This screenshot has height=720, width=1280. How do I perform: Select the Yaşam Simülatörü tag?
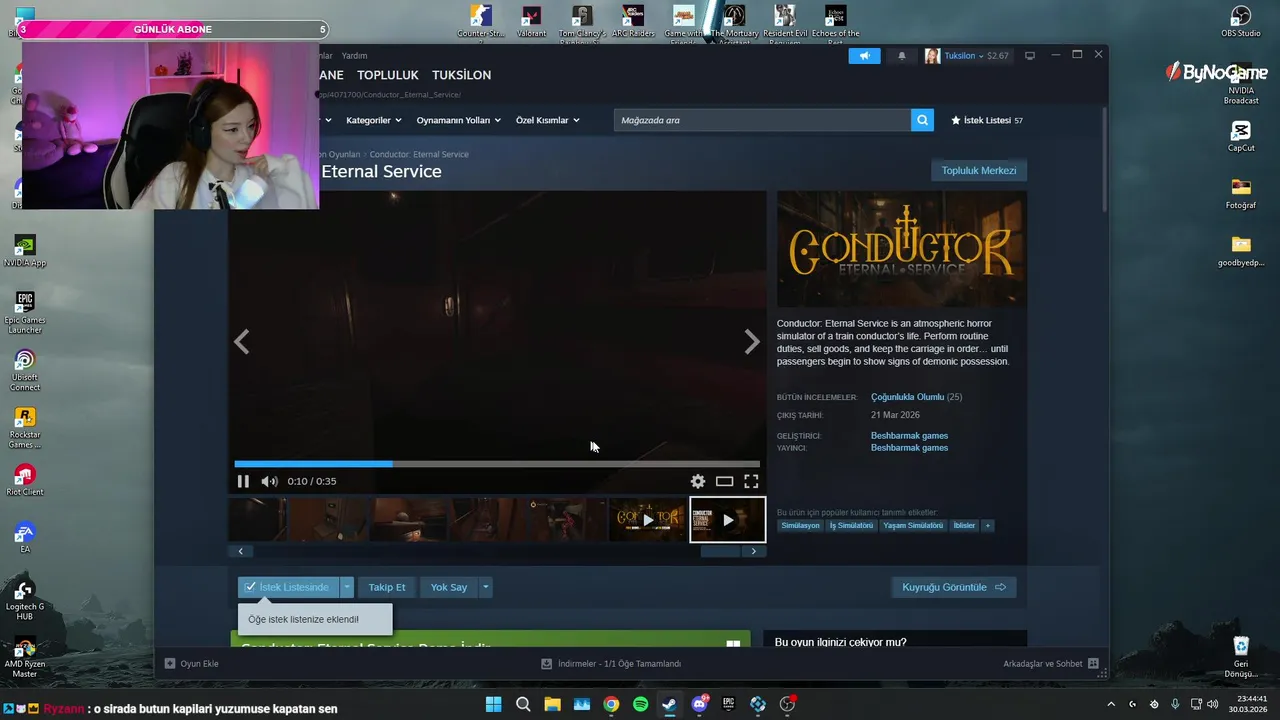(x=913, y=525)
